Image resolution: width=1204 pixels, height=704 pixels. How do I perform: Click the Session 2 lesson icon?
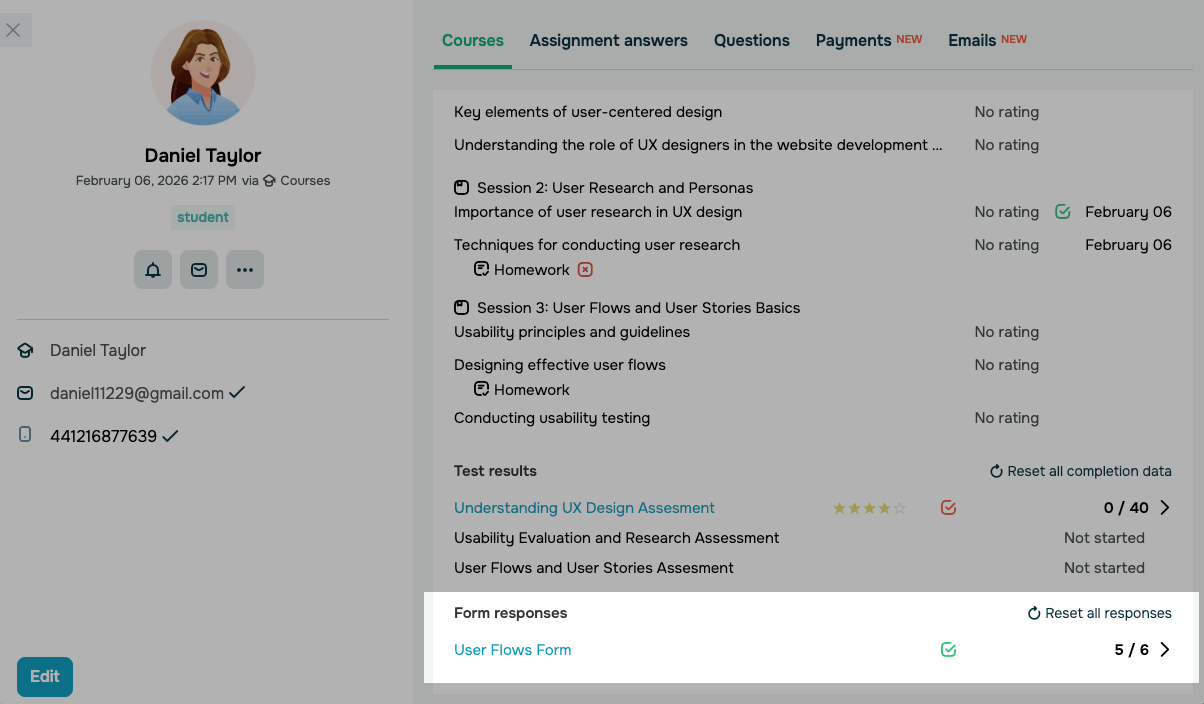tap(461, 188)
